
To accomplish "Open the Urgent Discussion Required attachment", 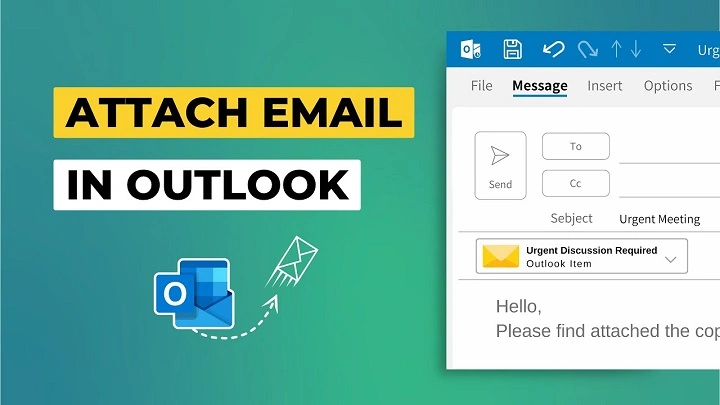I will pos(581,256).
